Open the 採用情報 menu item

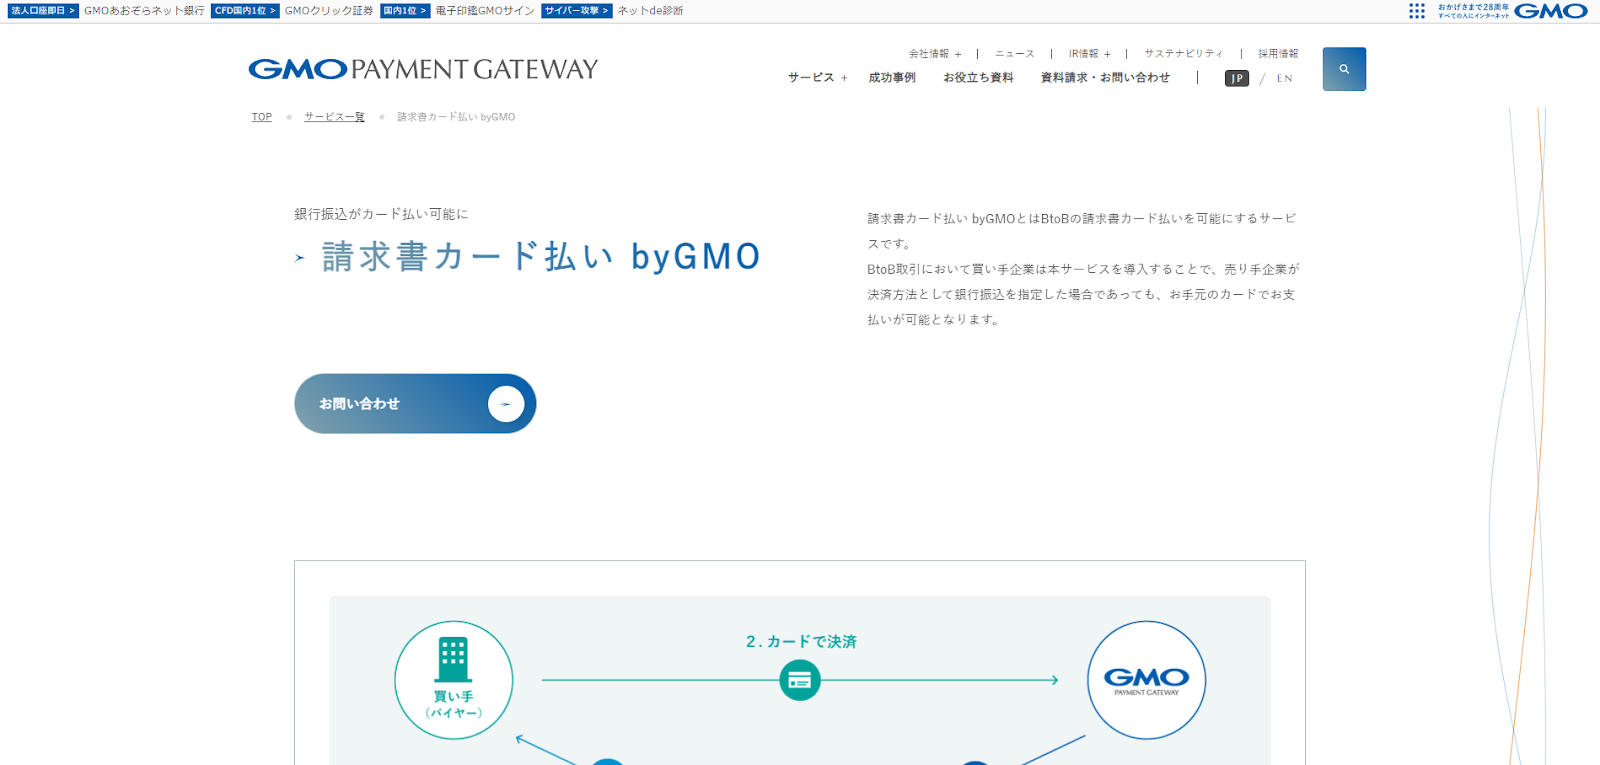(1278, 54)
